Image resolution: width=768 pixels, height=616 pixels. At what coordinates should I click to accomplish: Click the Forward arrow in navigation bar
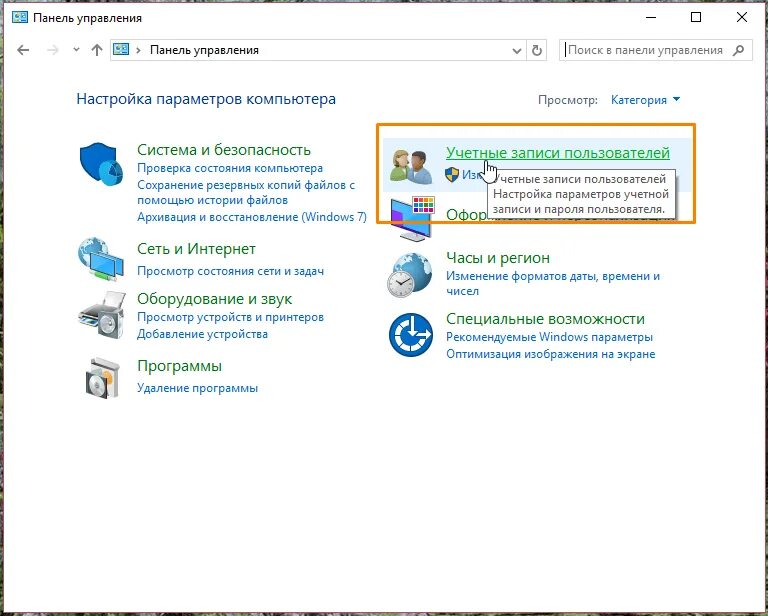point(52,50)
